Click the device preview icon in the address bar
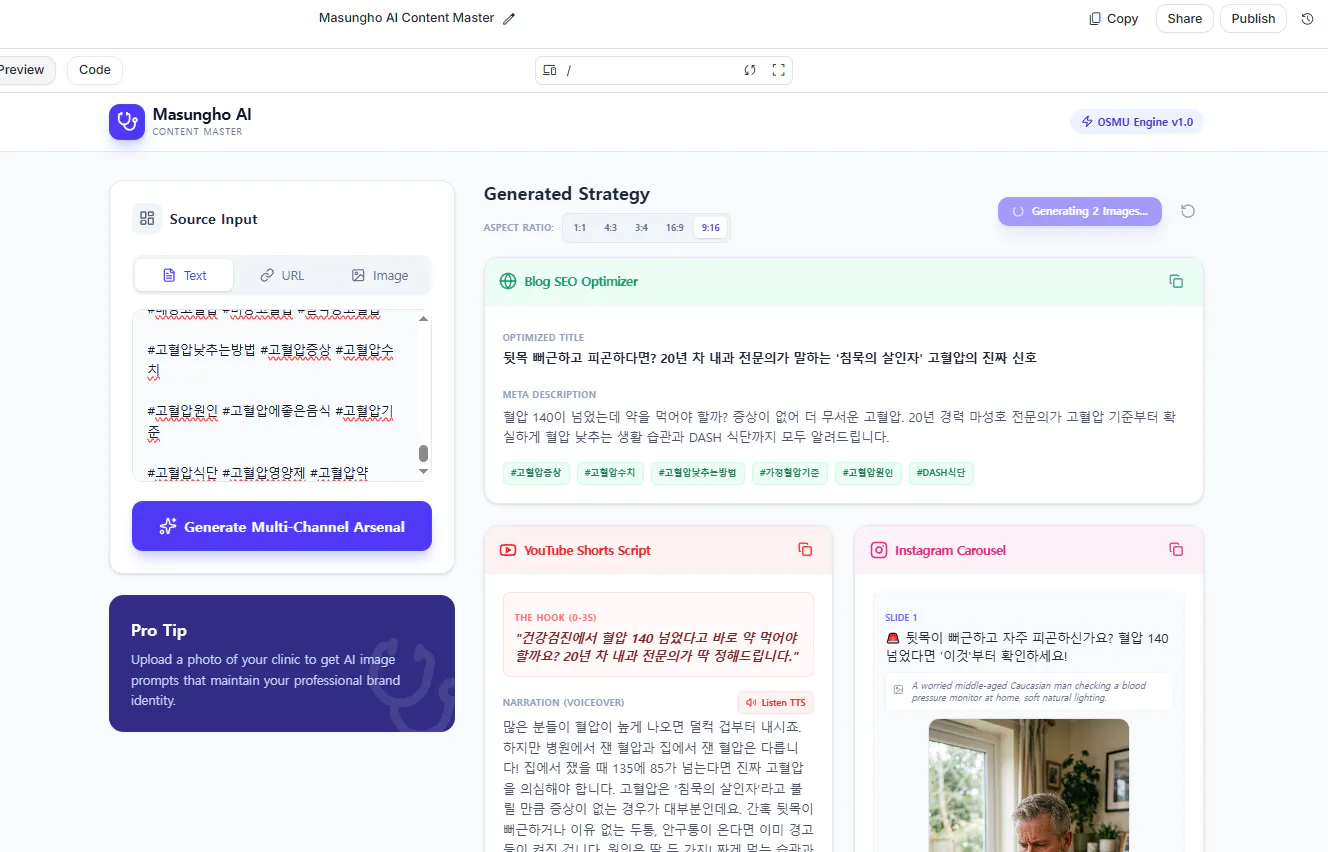Screen dimensions: 1328x852 point(549,70)
